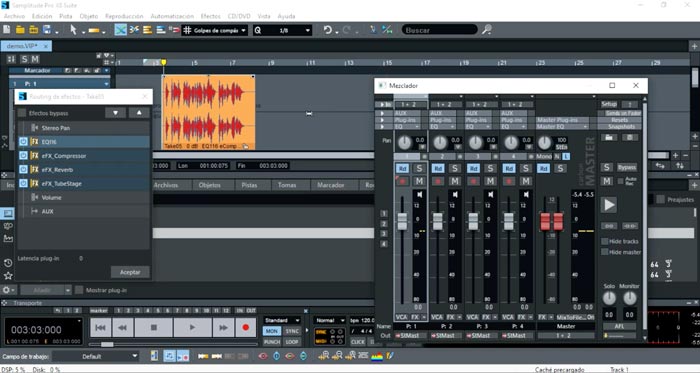Click the rainbow spectrum icon in bottom toolbar
Viewport: 700px width, 373px height.
pyautogui.click(x=377, y=356)
